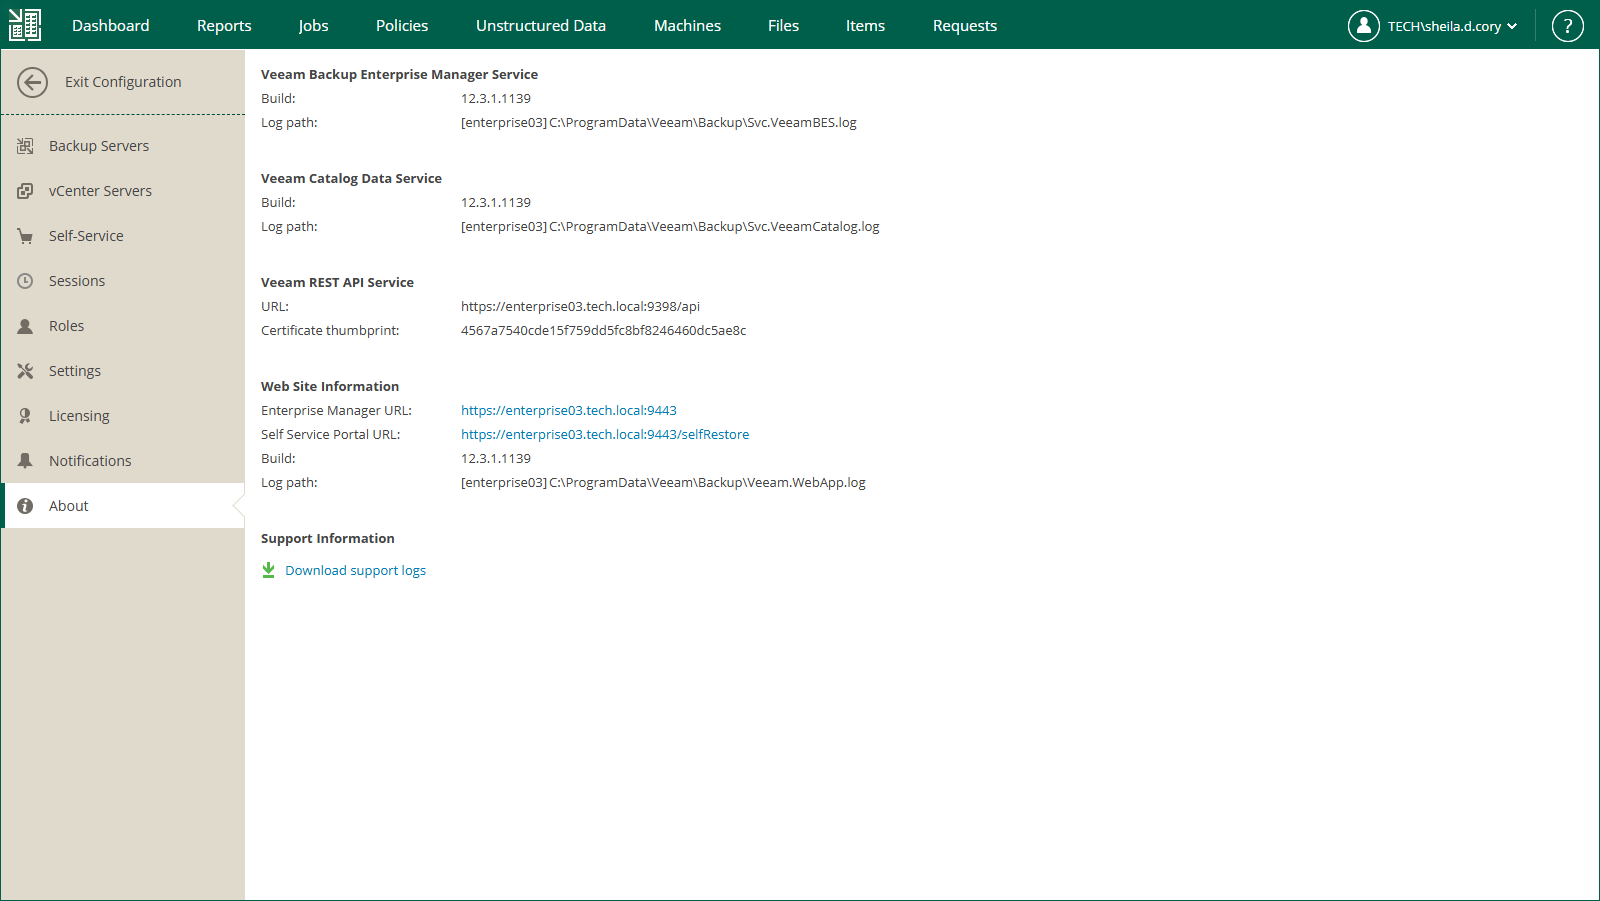Image resolution: width=1600 pixels, height=901 pixels.
Task: Click the Veeam Backup Enterprise Manager Service heading
Action: pos(399,75)
